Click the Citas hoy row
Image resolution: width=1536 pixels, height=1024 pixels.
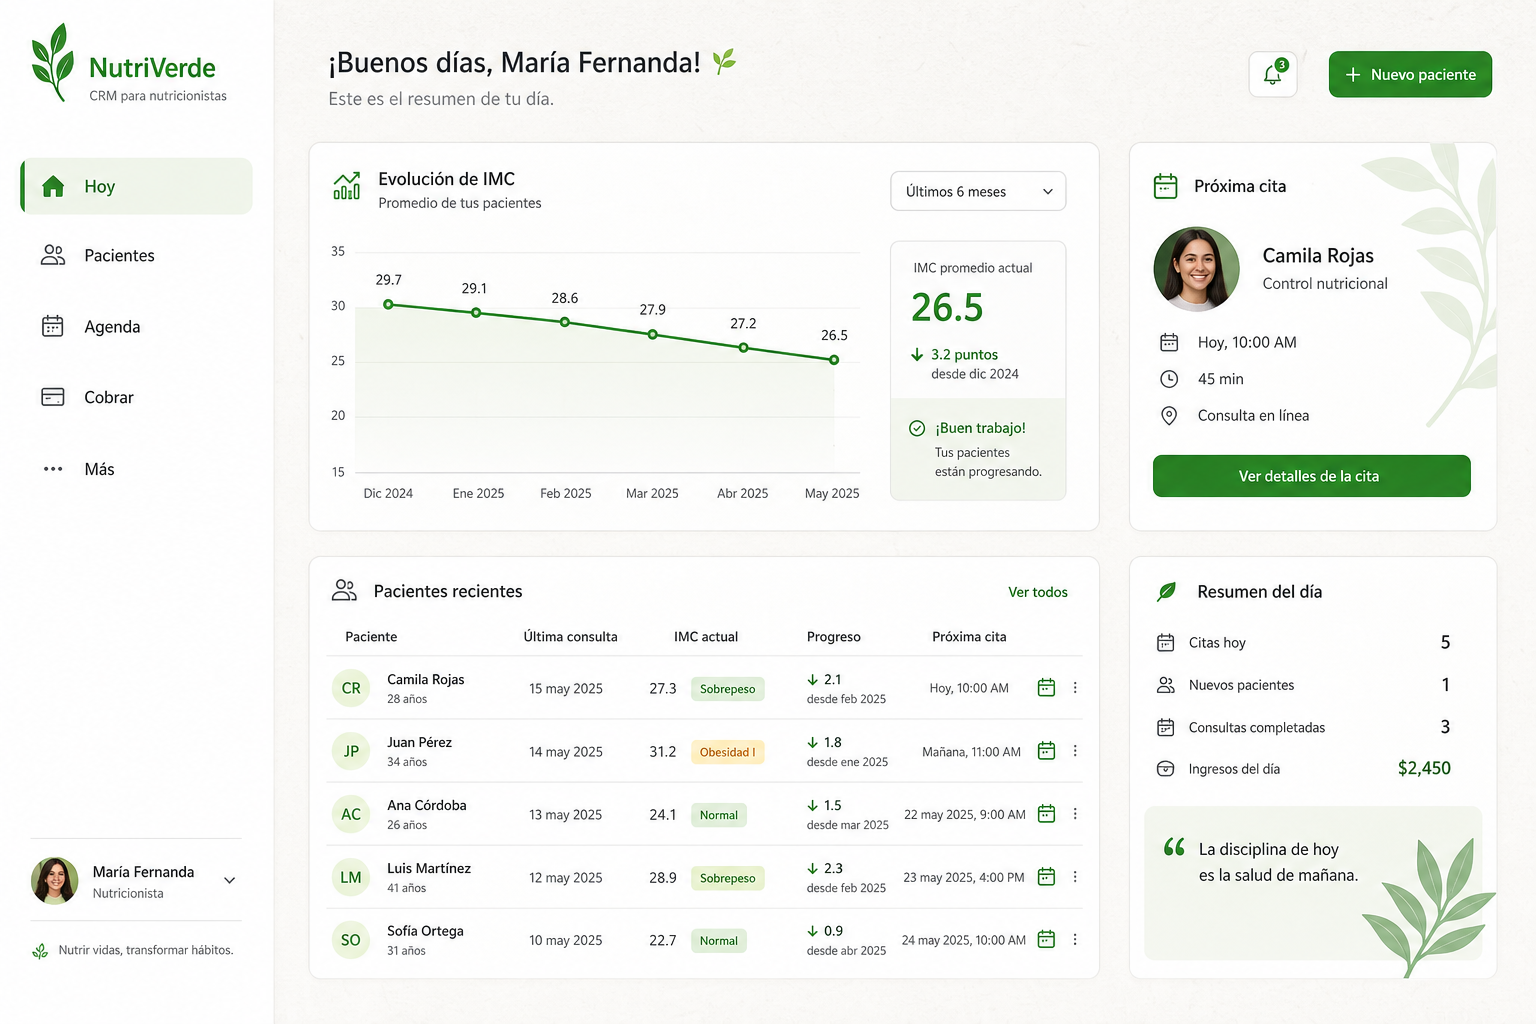(1304, 642)
